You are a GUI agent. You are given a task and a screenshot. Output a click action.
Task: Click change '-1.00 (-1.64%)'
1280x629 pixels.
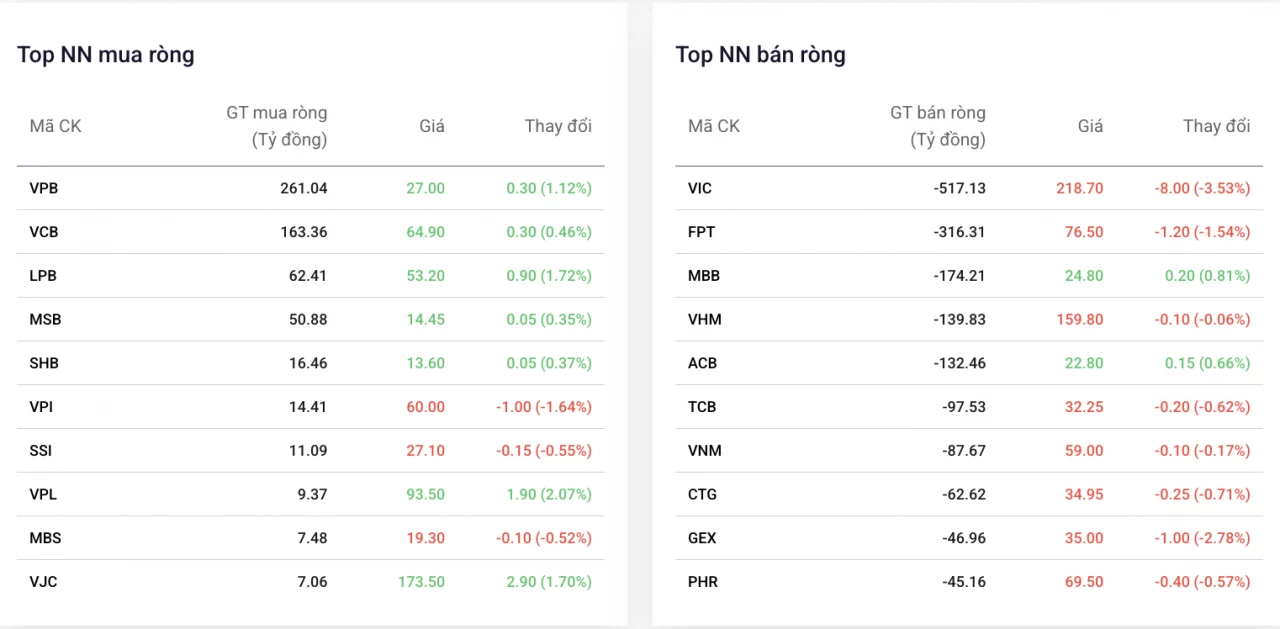click(544, 407)
